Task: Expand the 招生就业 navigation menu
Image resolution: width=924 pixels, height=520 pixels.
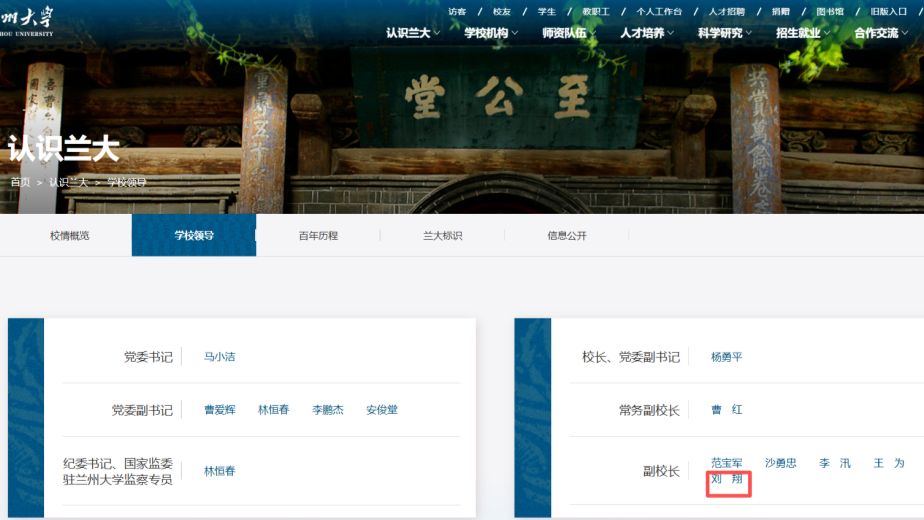Action: pyautogui.click(x=803, y=33)
